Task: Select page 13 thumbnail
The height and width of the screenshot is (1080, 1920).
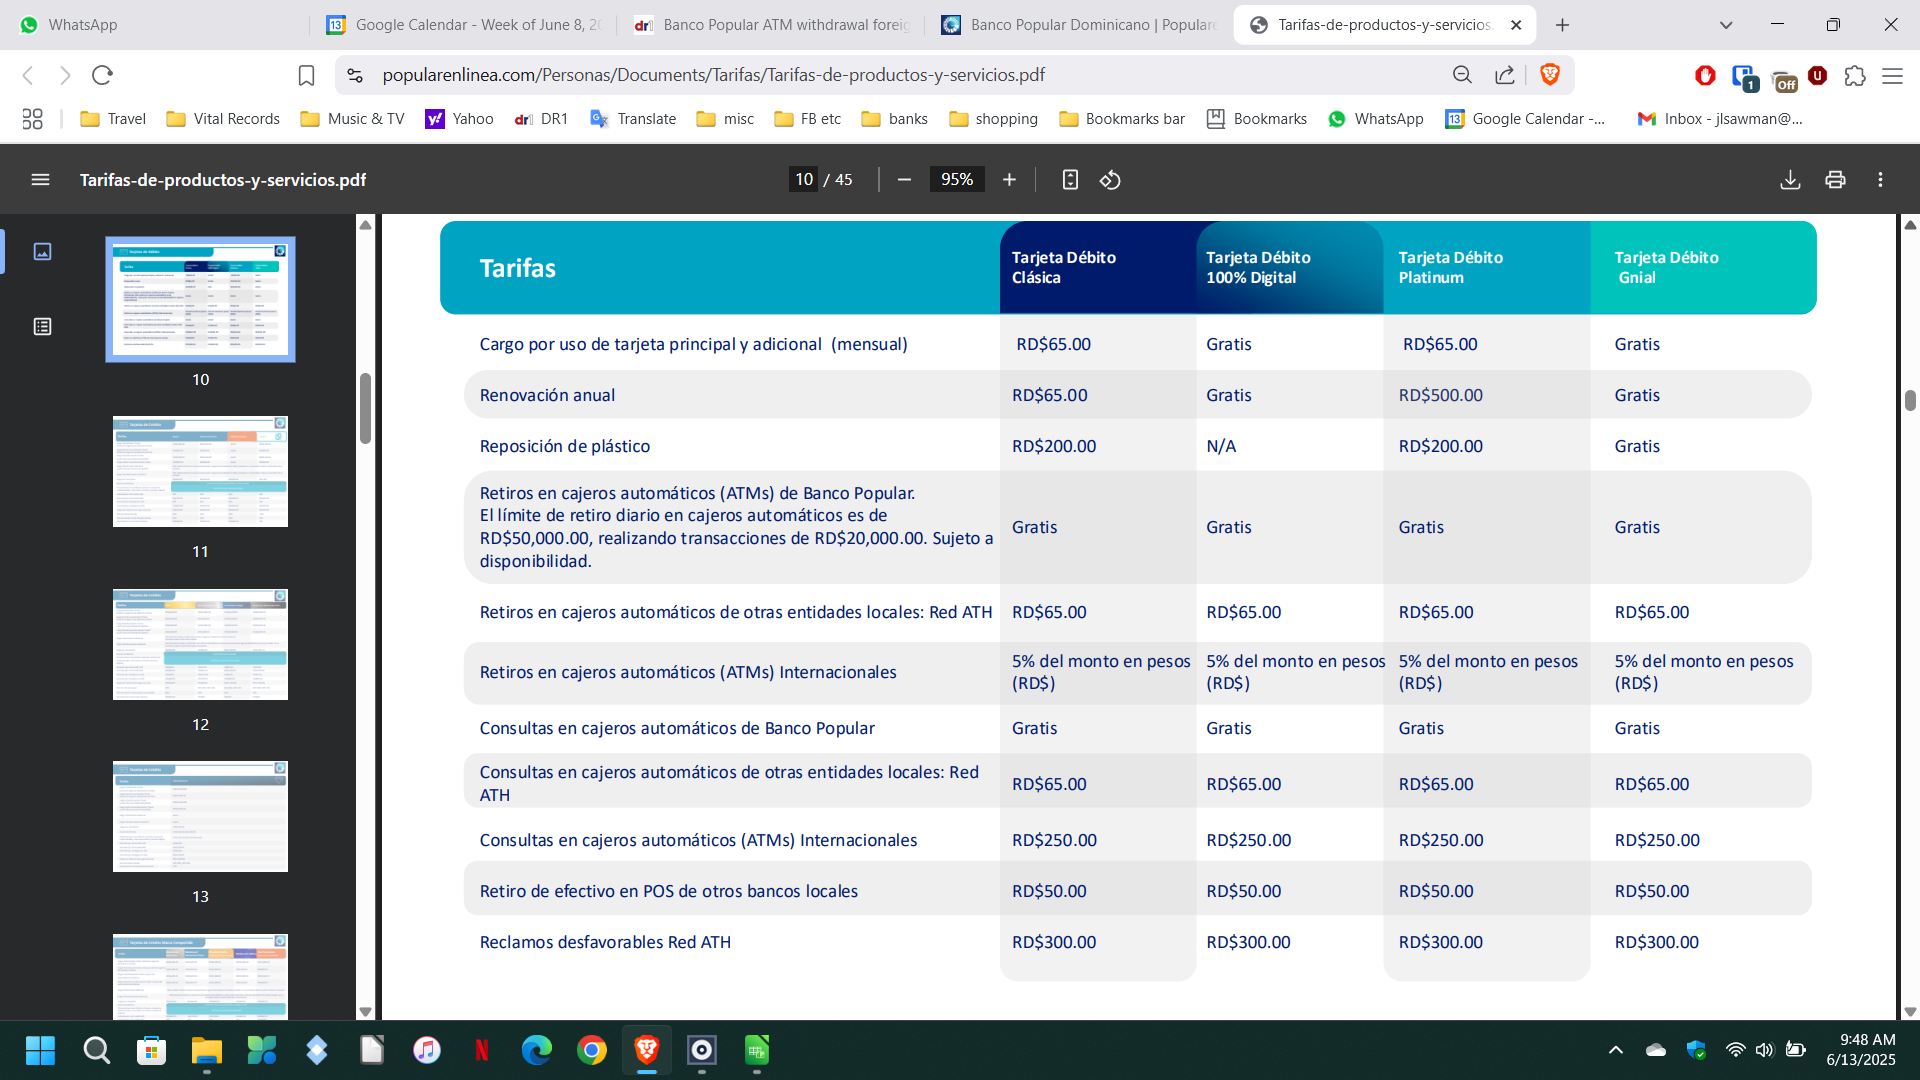Action: (x=200, y=817)
